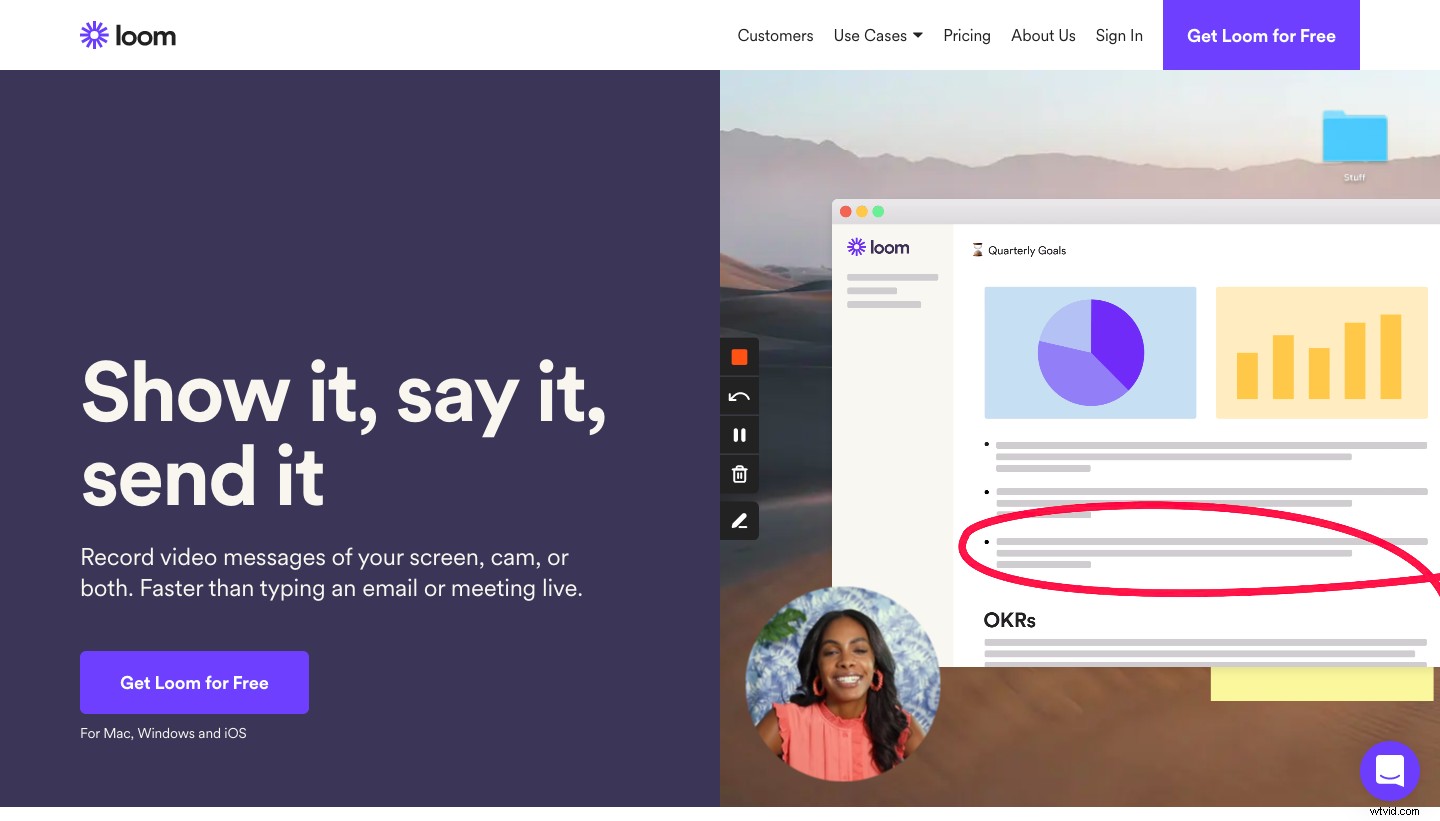The height and width of the screenshot is (821, 1440).
Task: Click the presenter's circular camera bubble
Action: click(x=842, y=683)
